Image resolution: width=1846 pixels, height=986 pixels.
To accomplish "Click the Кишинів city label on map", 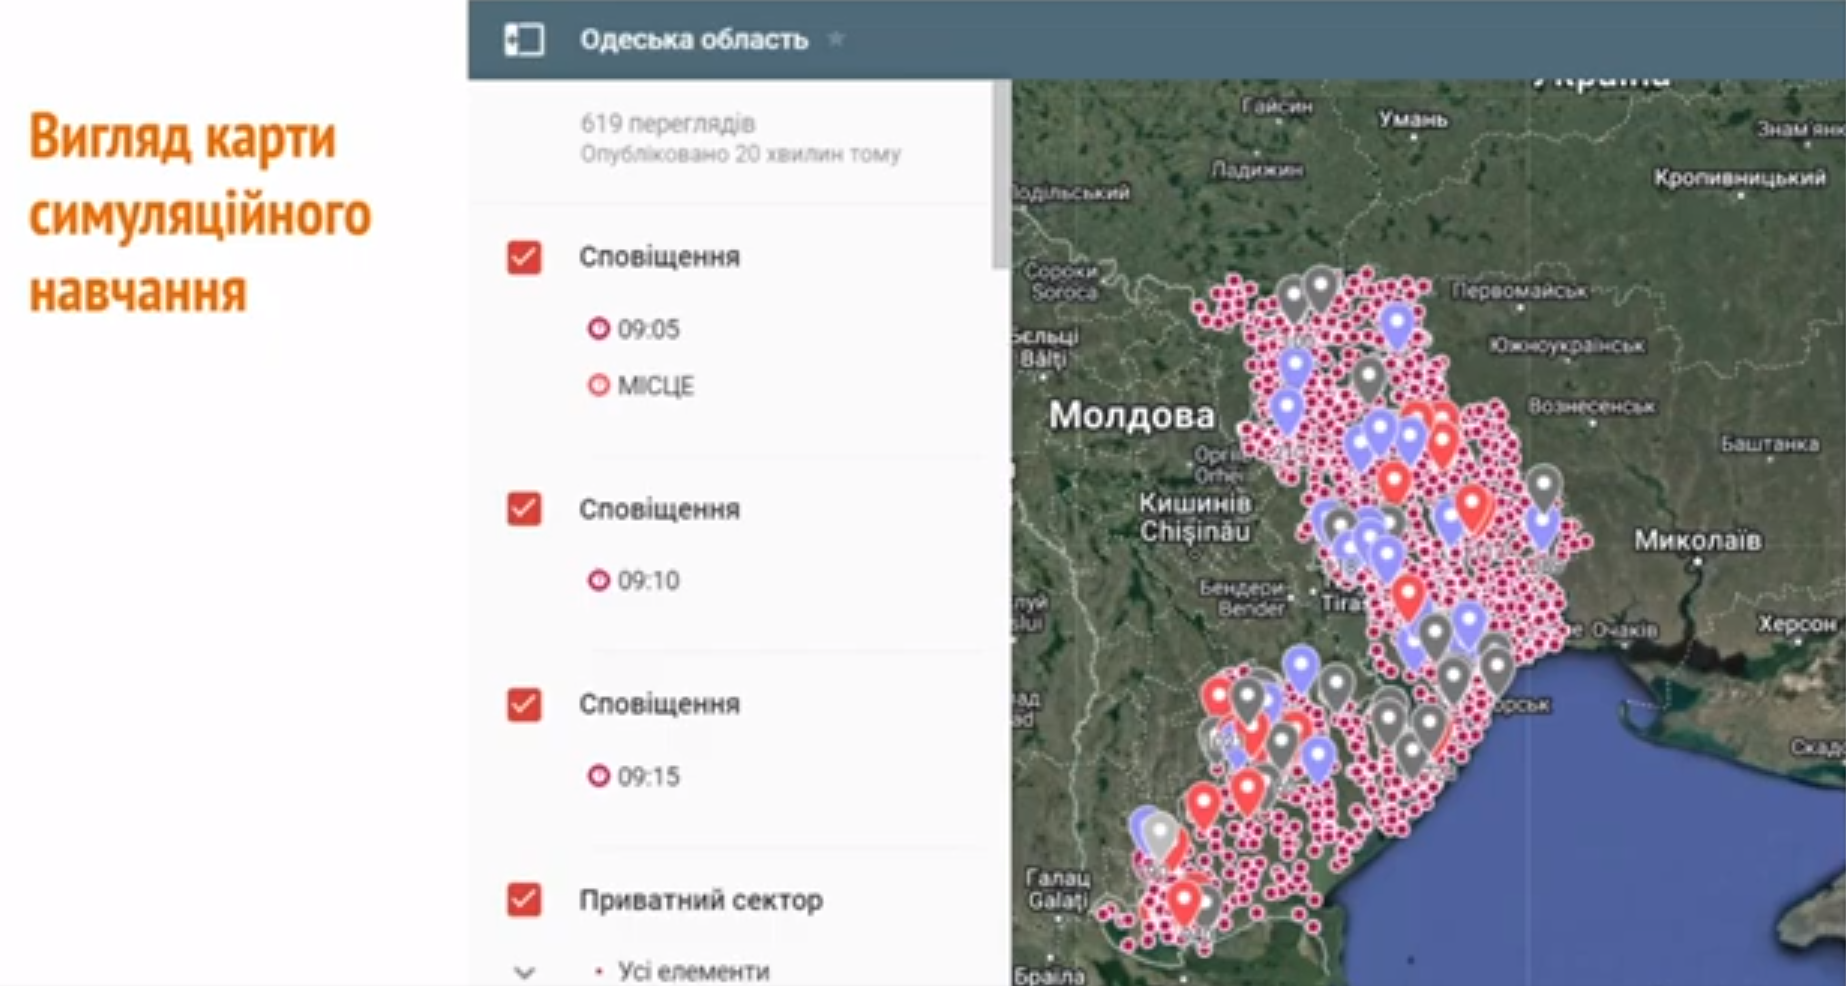I will point(1194,503).
